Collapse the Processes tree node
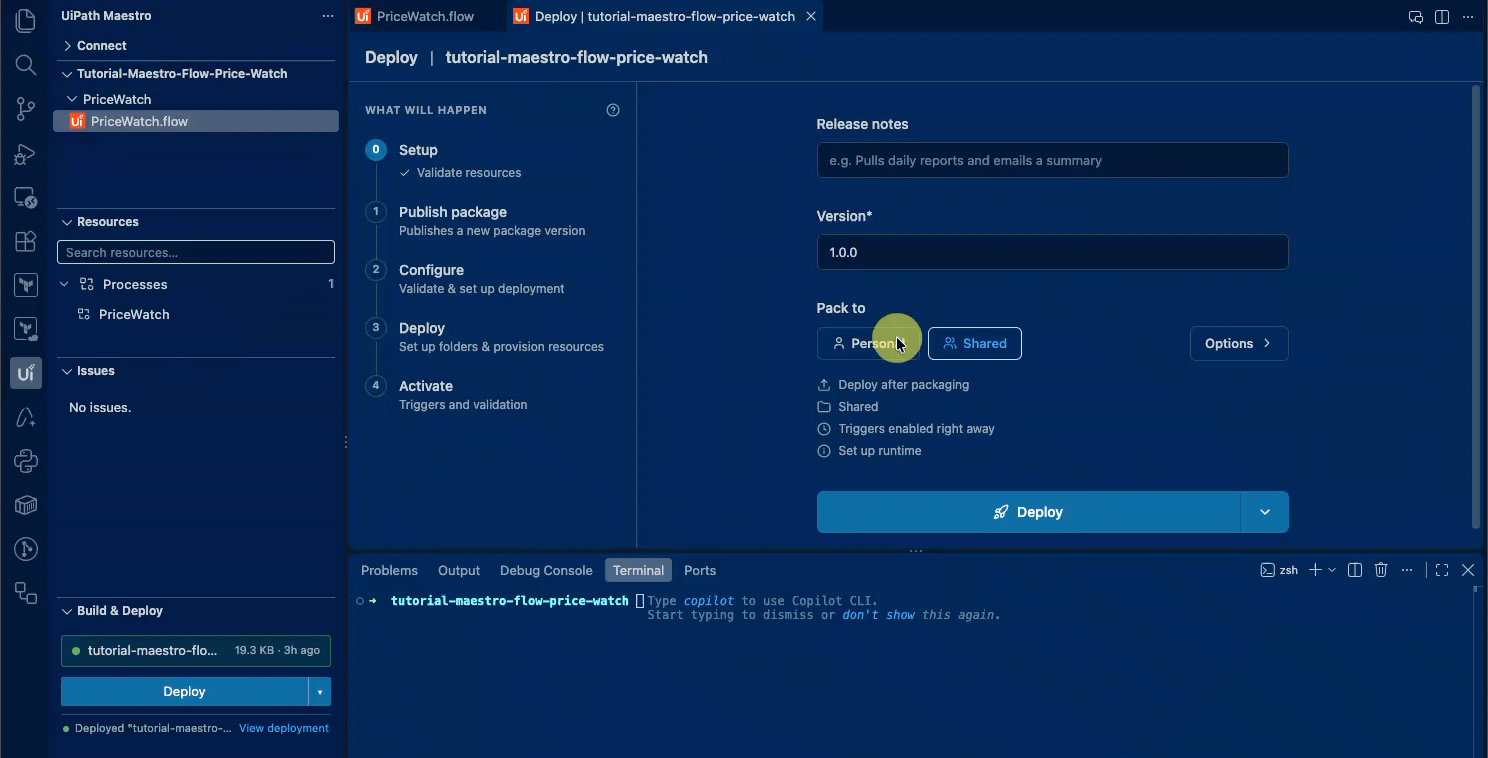 pyautogui.click(x=65, y=284)
